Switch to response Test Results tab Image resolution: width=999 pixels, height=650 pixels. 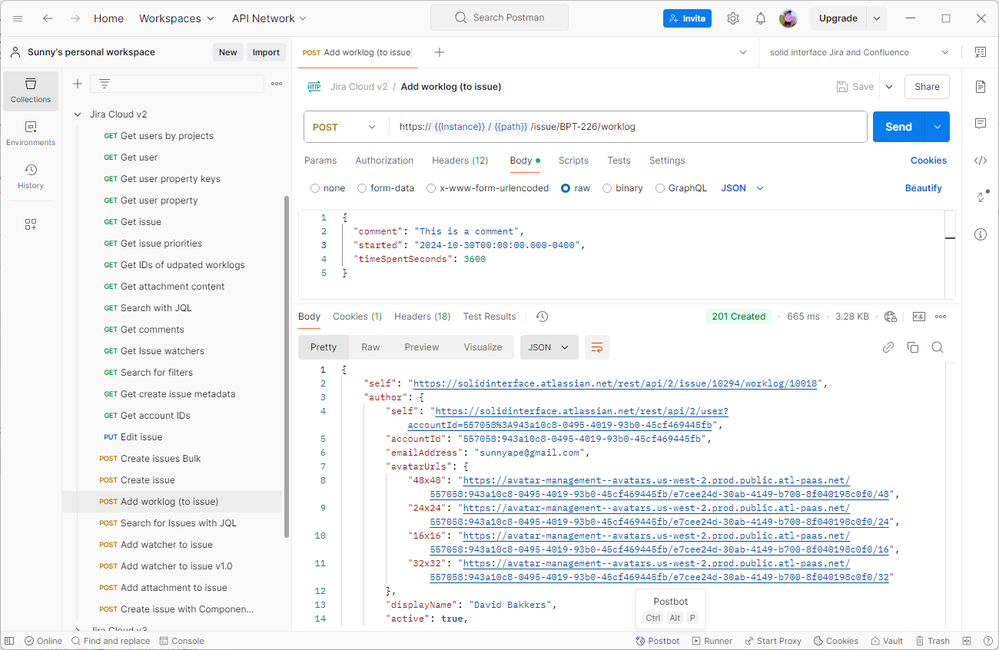[x=489, y=316]
